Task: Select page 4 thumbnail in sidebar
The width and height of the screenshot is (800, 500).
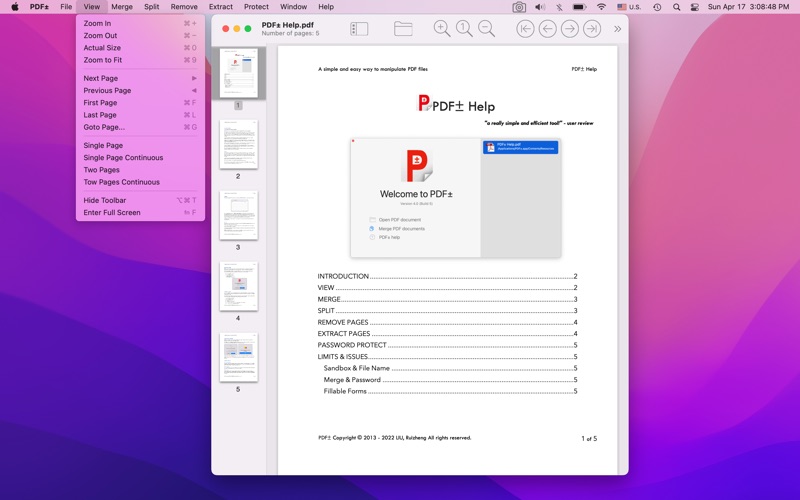Action: click(239, 286)
